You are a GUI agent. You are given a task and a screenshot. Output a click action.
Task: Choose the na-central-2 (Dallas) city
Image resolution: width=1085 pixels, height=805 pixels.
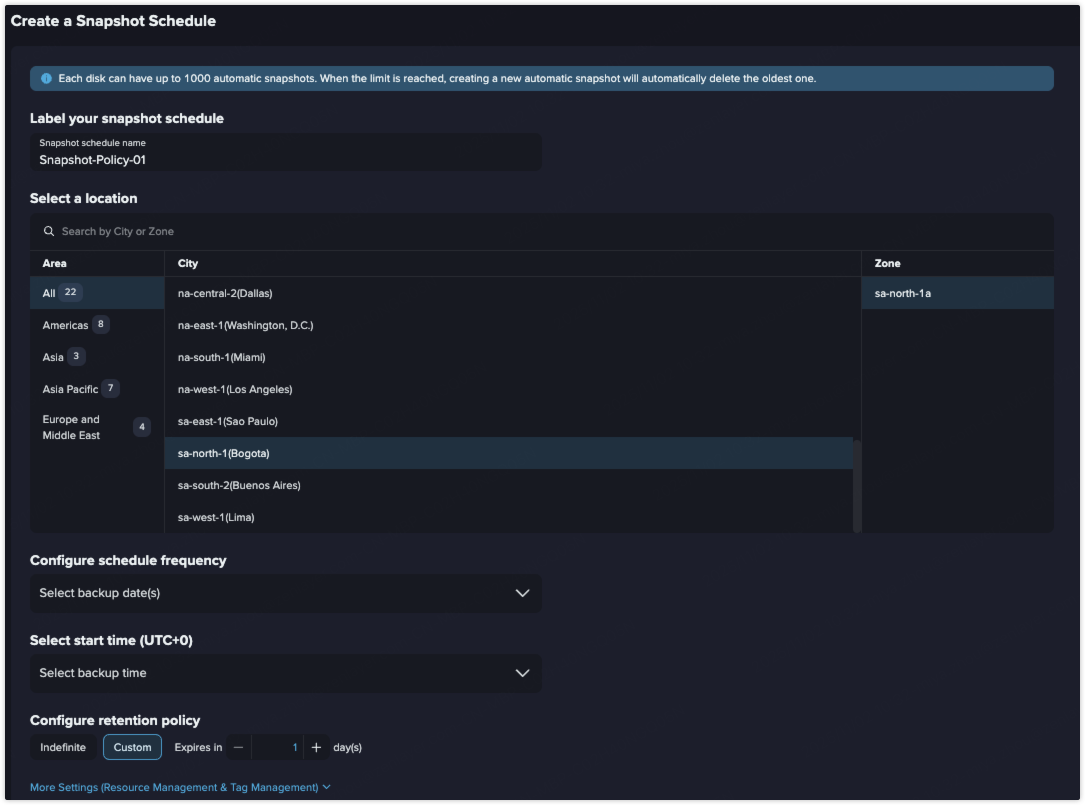tap(225, 293)
